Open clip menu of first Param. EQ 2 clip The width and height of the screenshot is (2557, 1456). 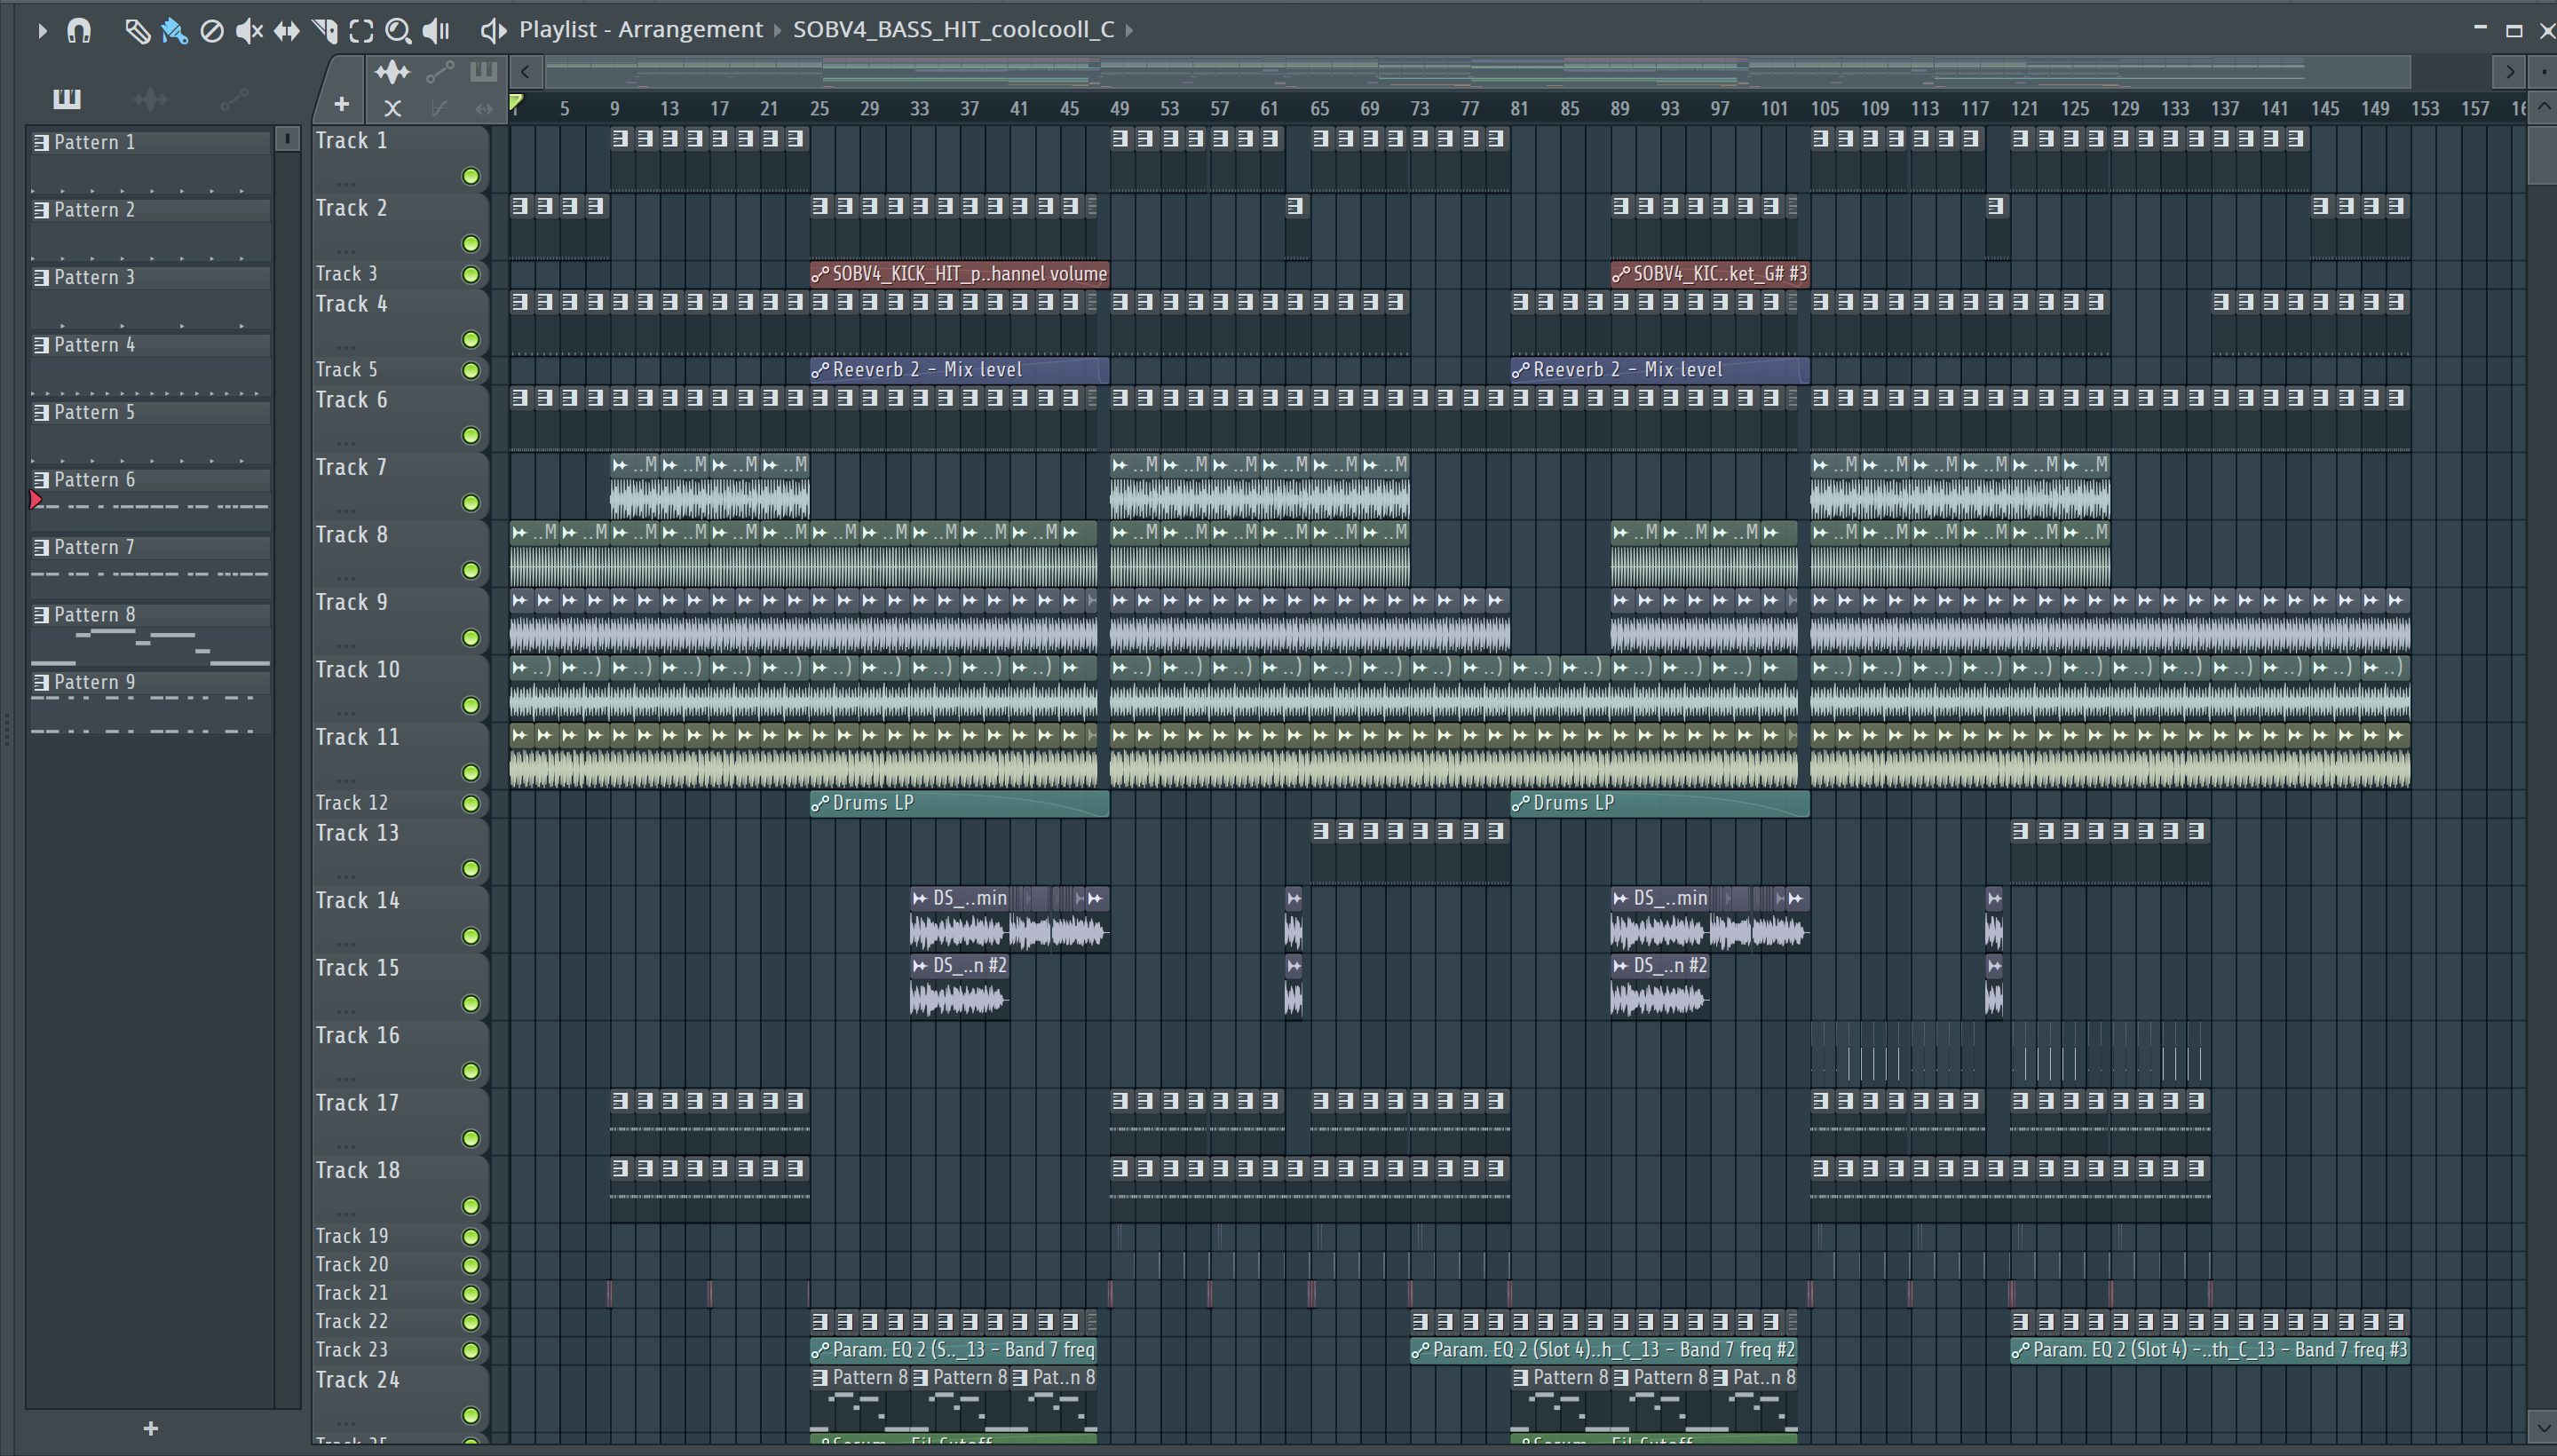[820, 1350]
